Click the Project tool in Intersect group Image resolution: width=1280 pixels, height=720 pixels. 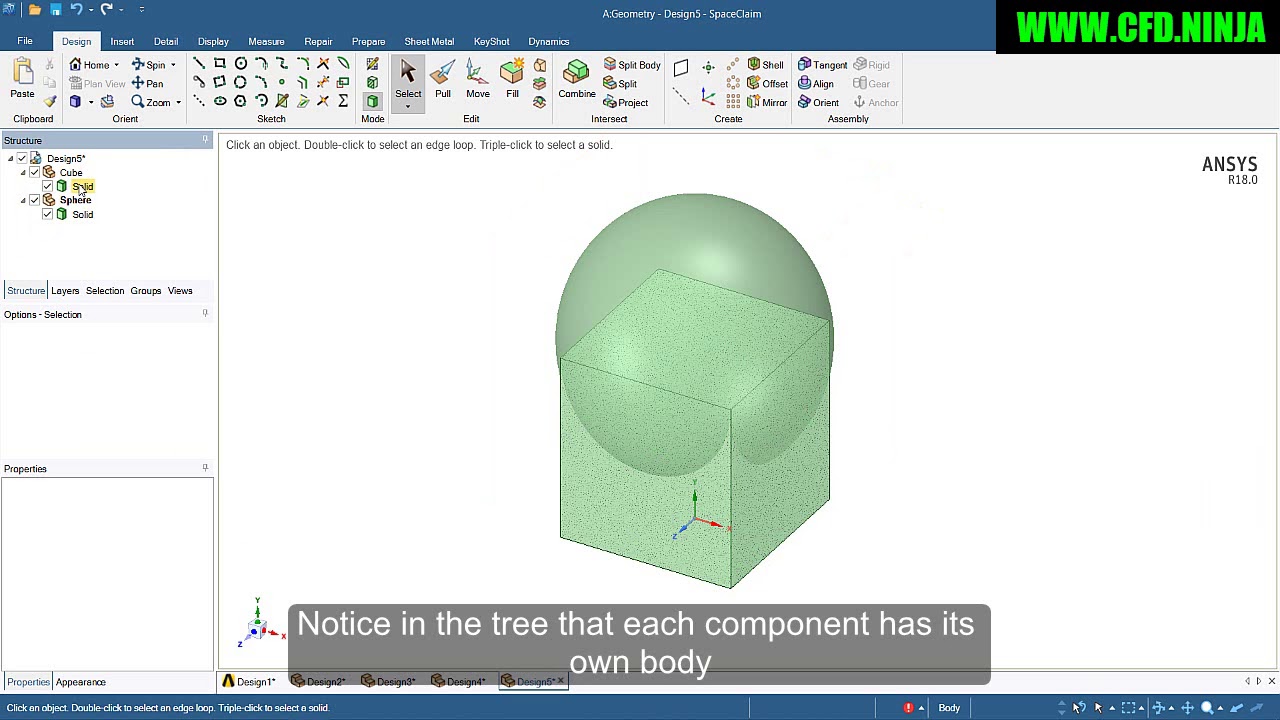(626, 103)
